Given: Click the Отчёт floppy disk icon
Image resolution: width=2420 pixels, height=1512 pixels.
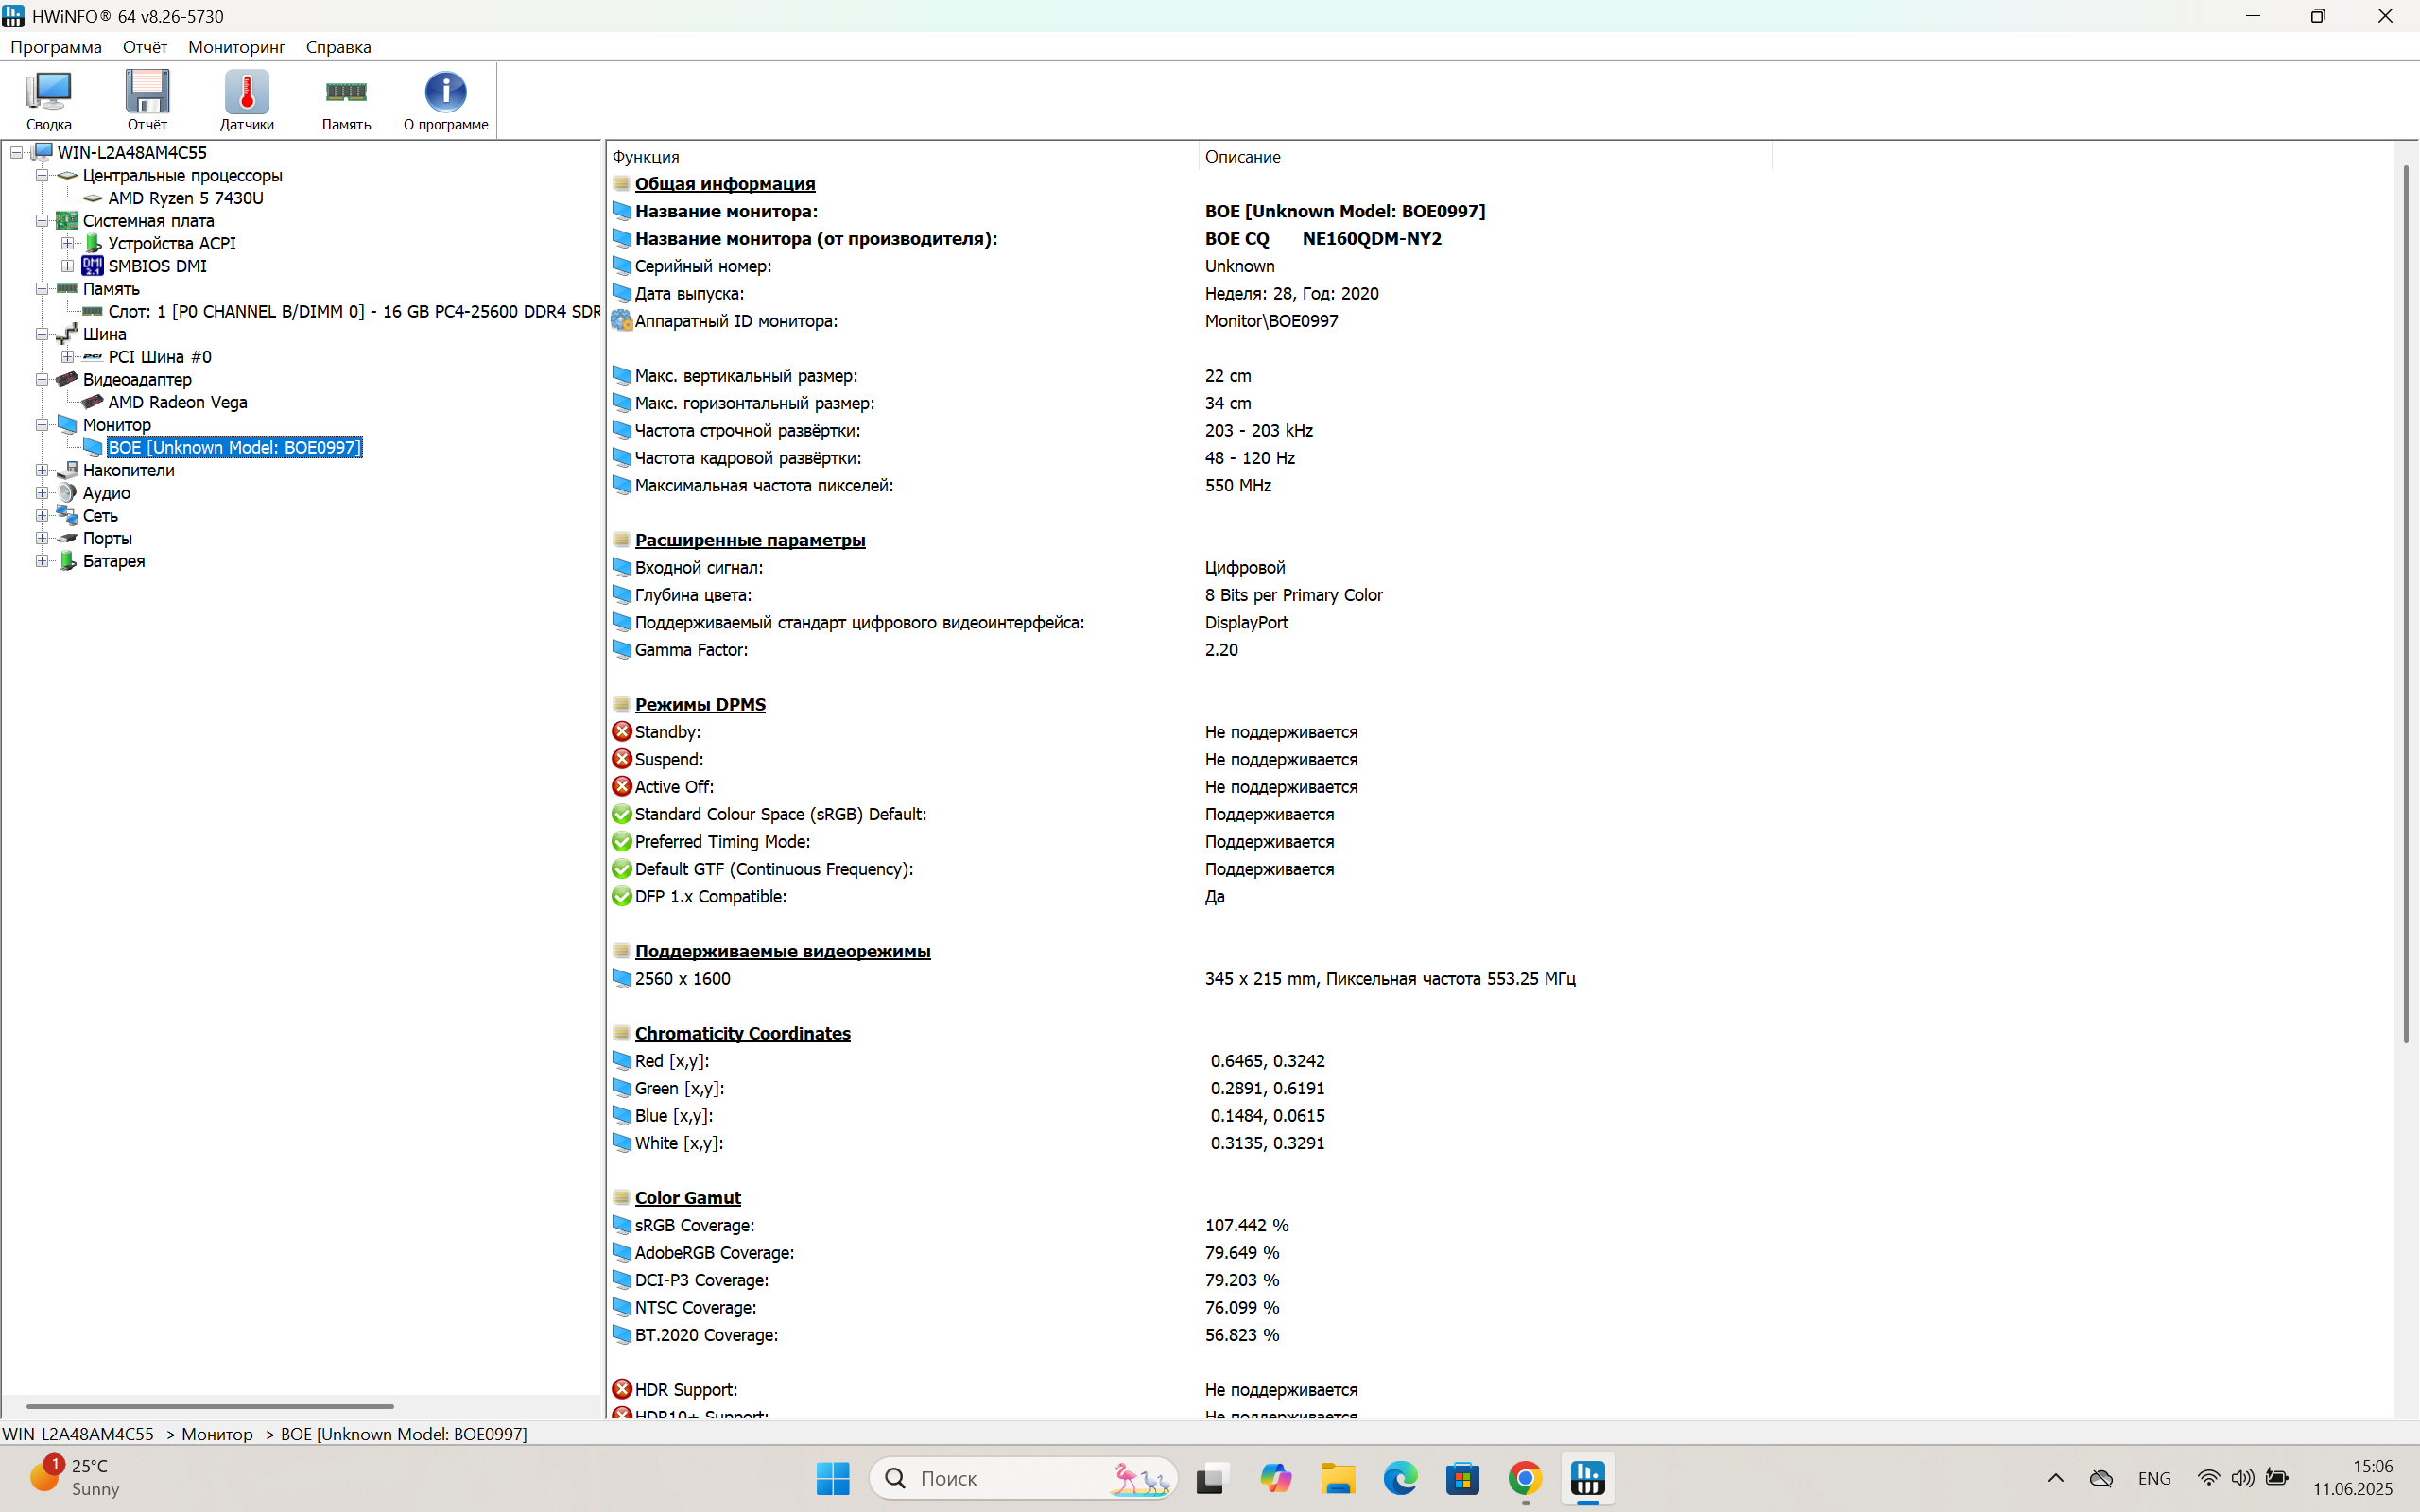Looking at the screenshot, I should [x=147, y=98].
